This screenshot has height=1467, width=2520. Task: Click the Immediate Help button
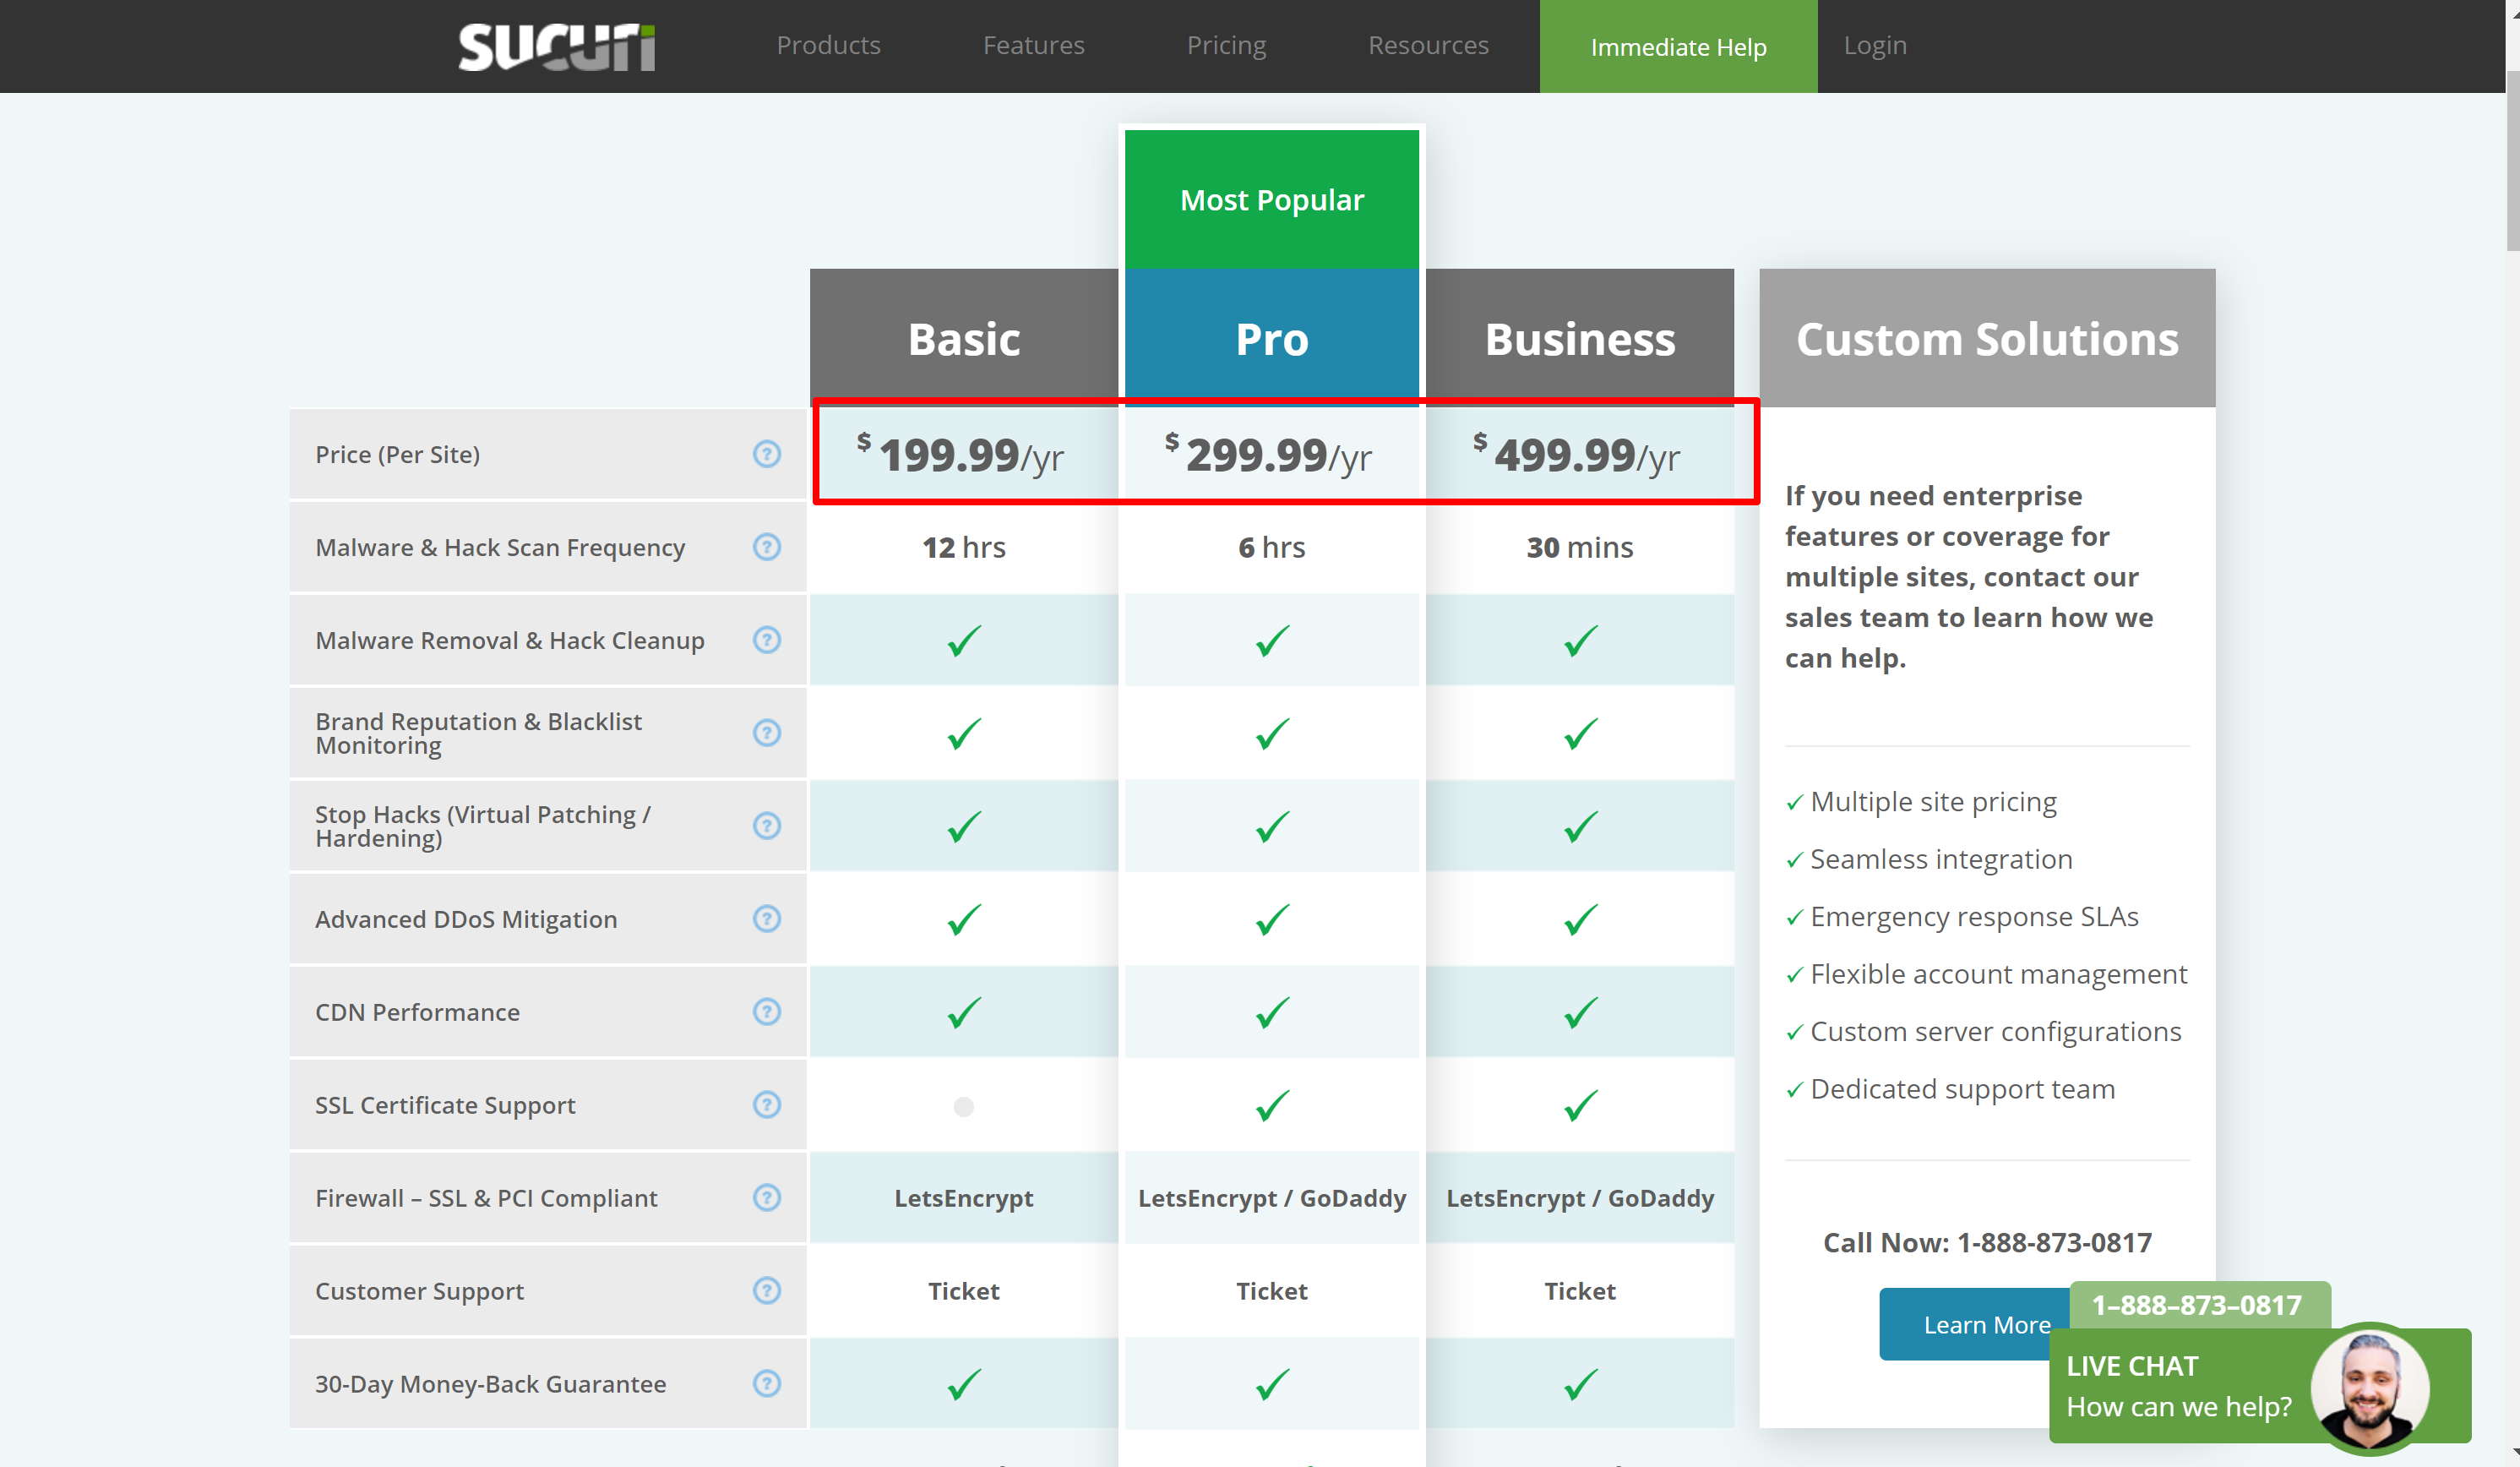click(1677, 47)
